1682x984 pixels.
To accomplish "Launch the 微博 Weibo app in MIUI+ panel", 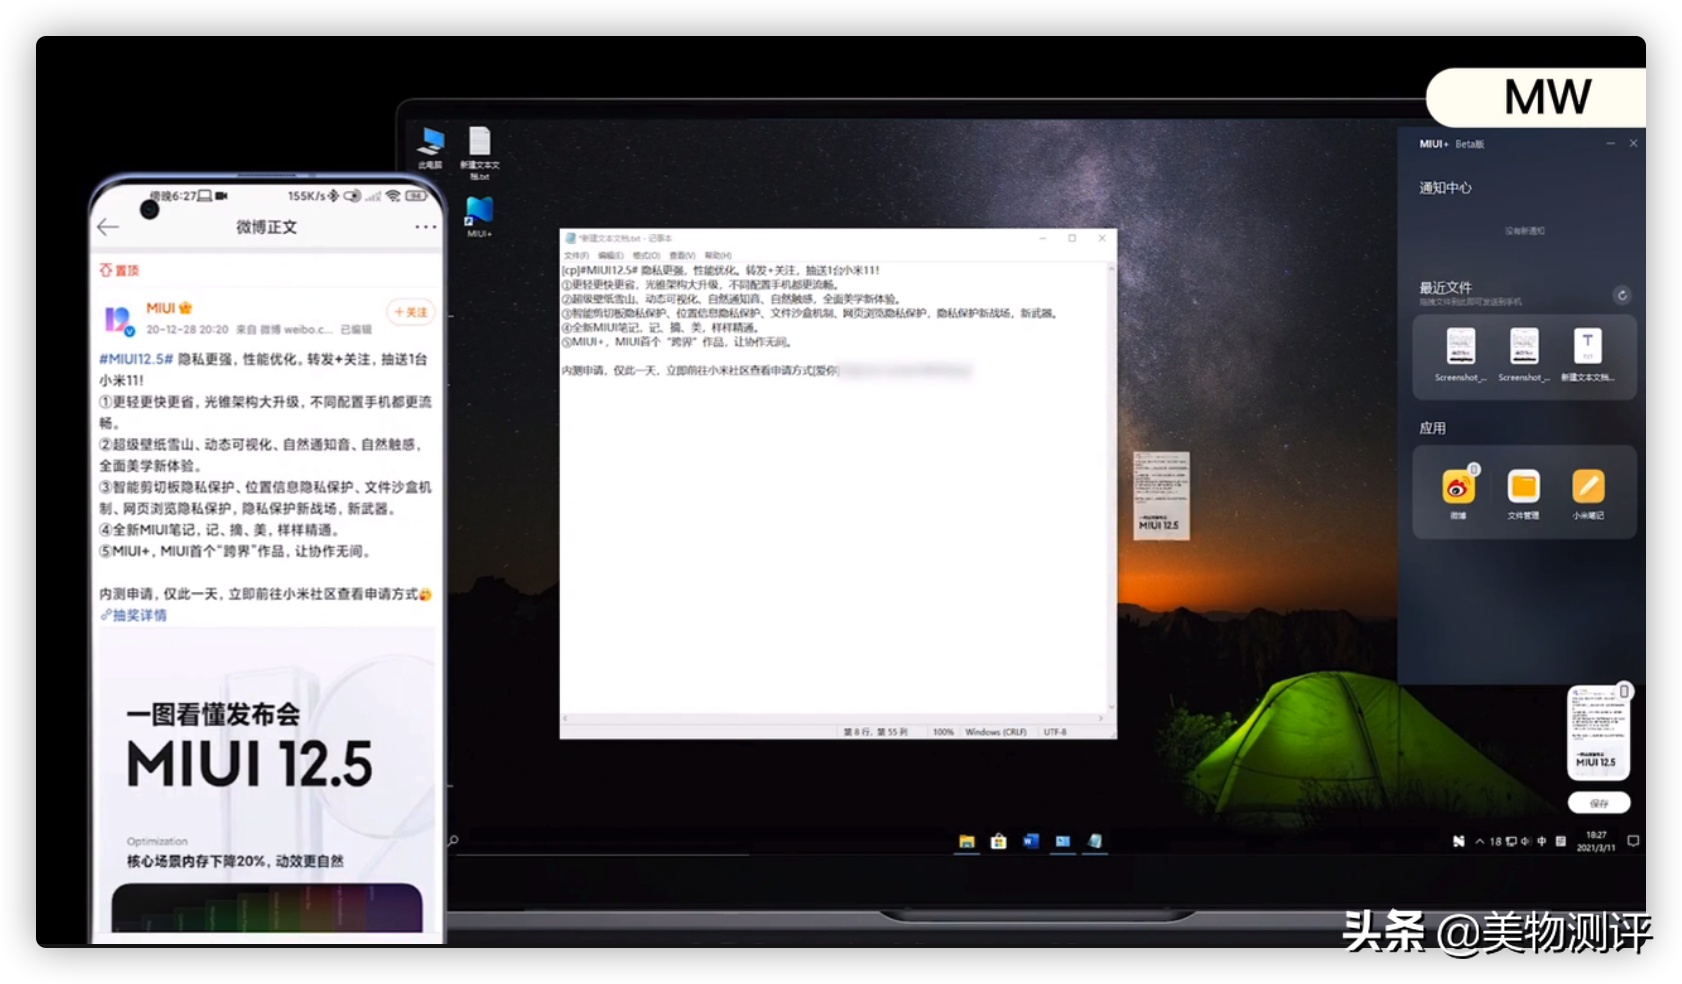I will point(1459,492).
